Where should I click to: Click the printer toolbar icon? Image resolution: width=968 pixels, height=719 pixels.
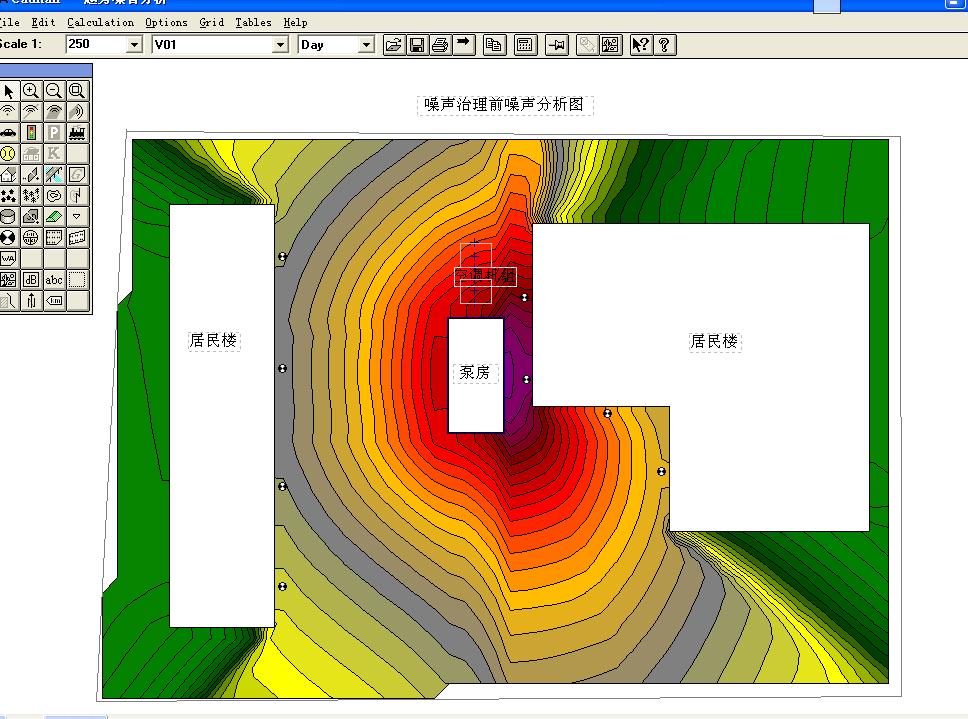tap(440, 45)
